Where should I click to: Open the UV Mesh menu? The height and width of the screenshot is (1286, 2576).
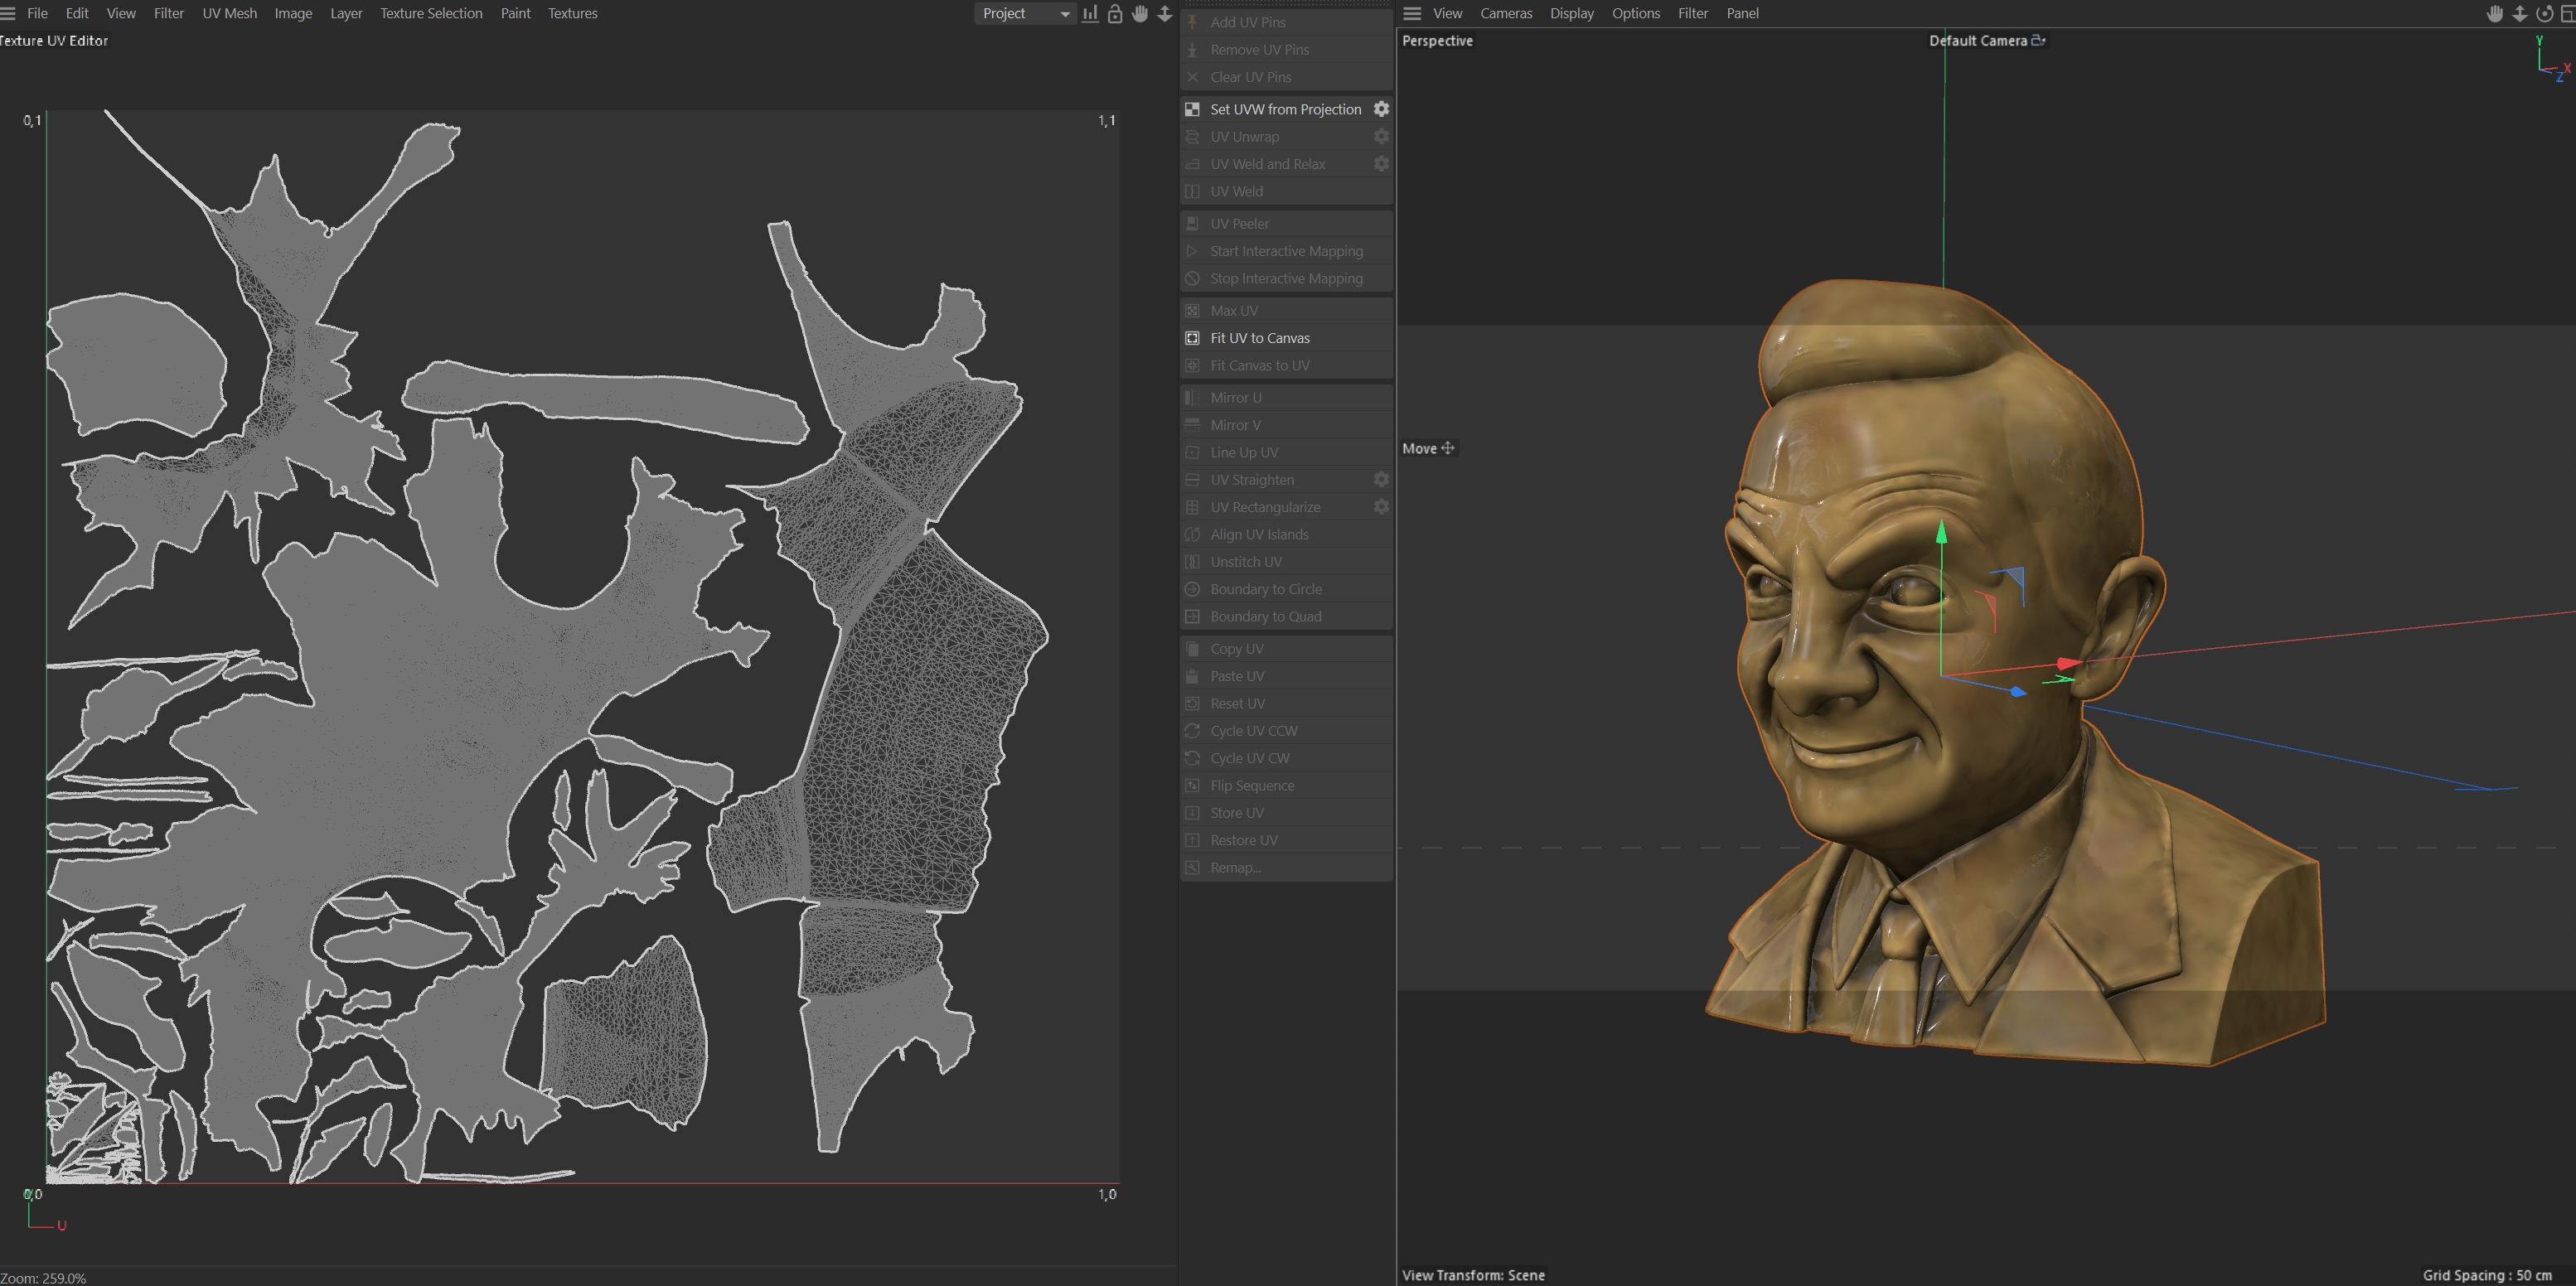click(x=229, y=13)
